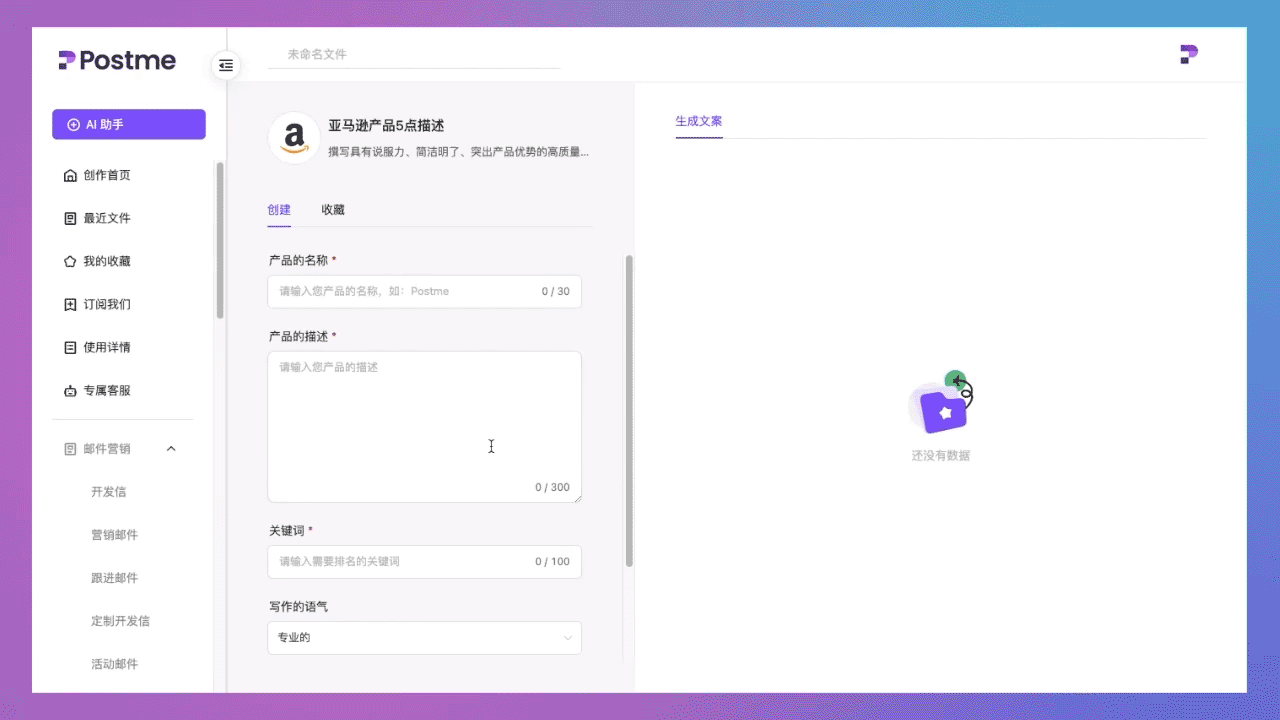The image size is (1280, 720).
Task: Click the Postme icon in the top-right corner
Action: click(1188, 54)
